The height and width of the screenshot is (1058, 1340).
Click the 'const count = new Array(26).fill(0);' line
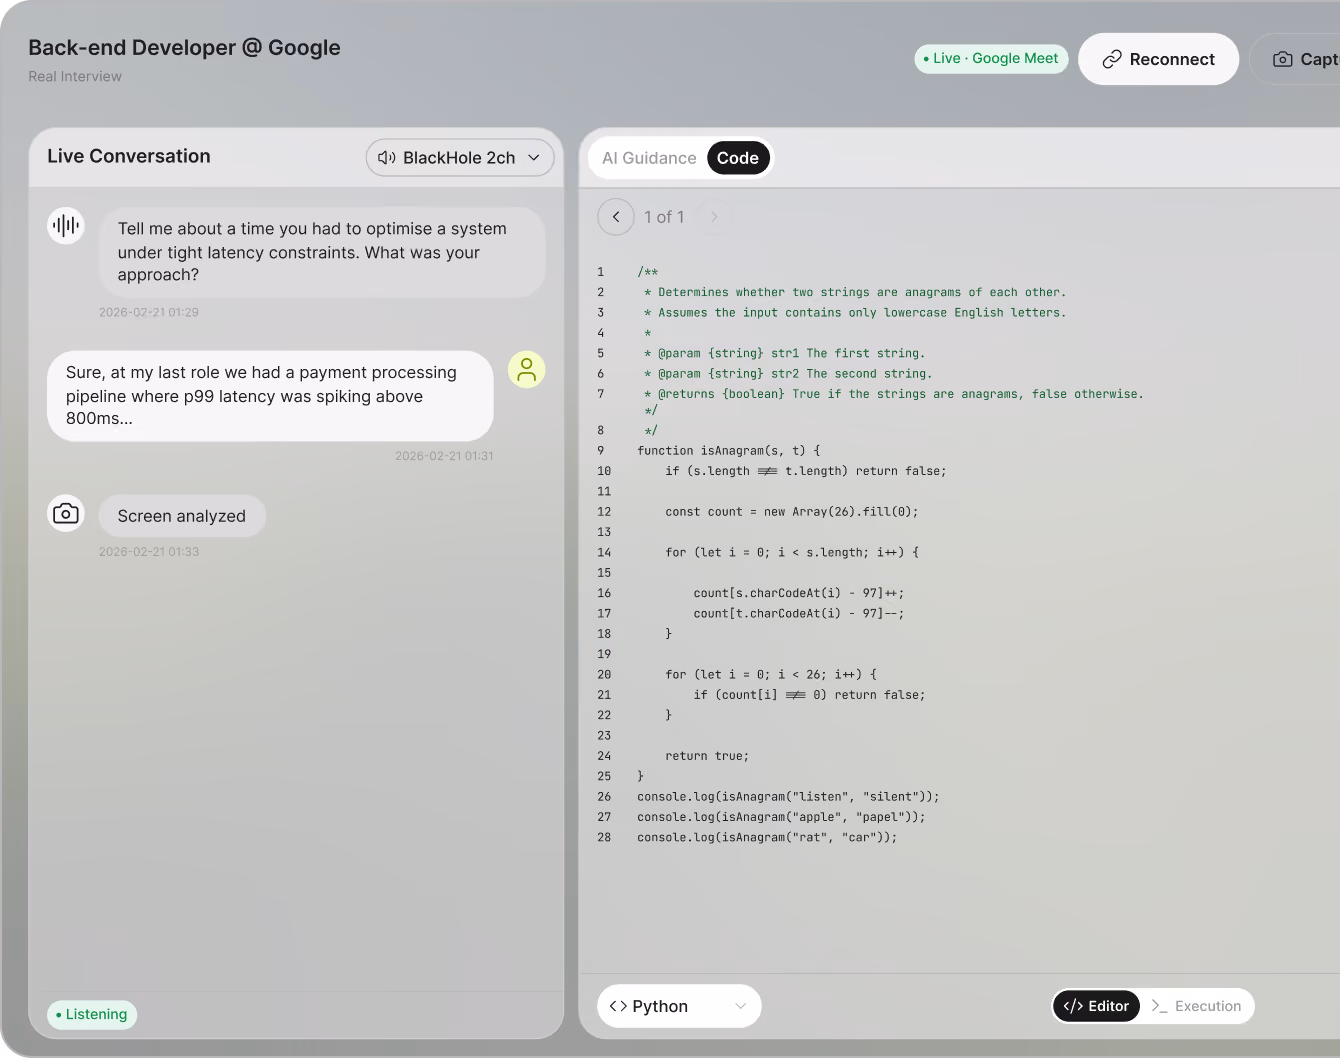click(792, 512)
